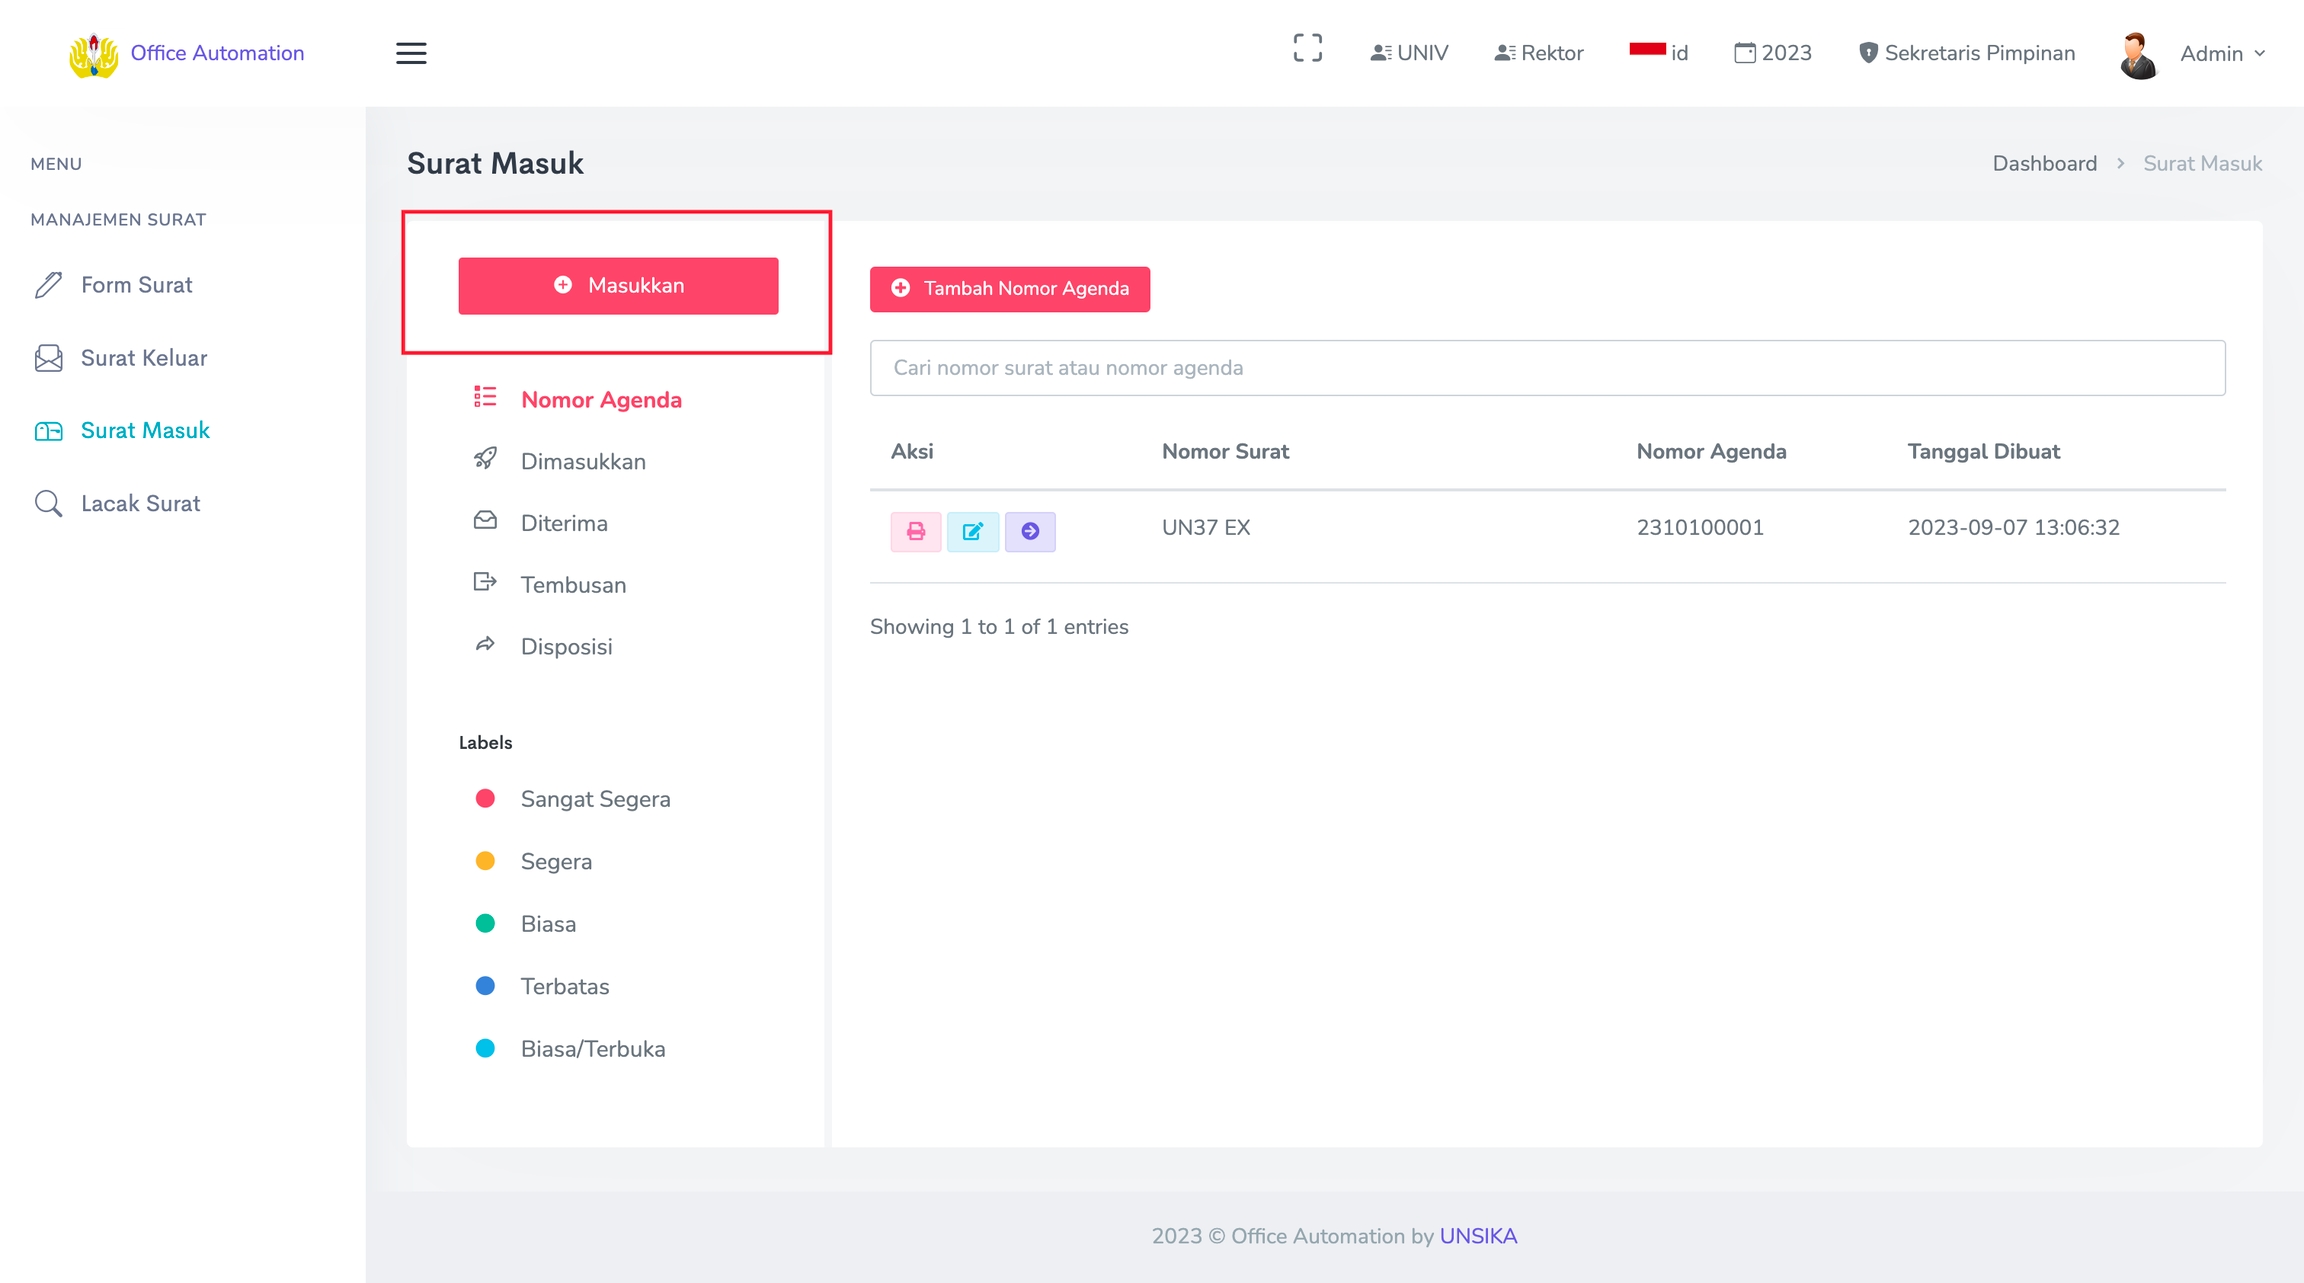Toggle the hamburger sidebar menu
This screenshot has width=2304, height=1283.
411,53
